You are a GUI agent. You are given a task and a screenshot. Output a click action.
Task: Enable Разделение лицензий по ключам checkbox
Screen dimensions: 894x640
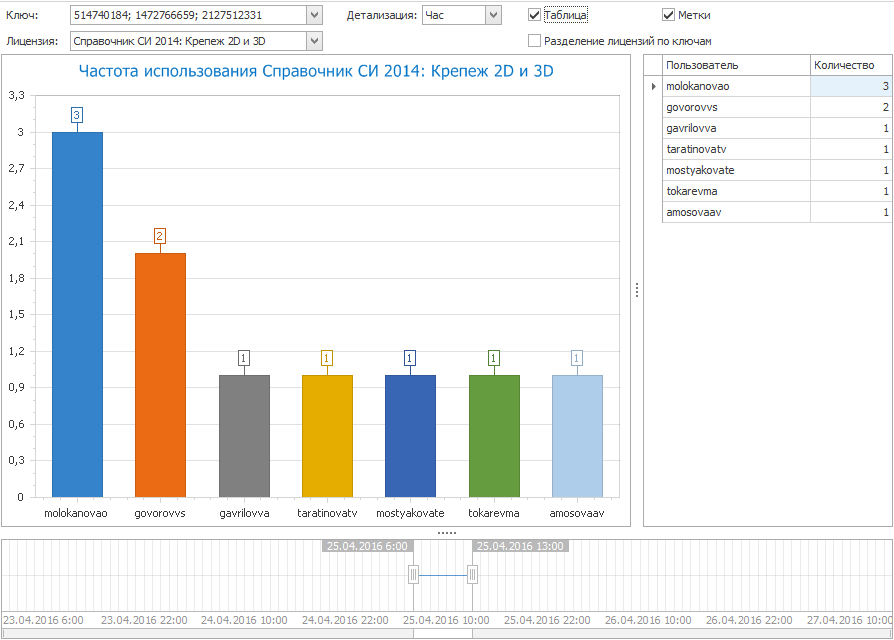[x=535, y=41]
